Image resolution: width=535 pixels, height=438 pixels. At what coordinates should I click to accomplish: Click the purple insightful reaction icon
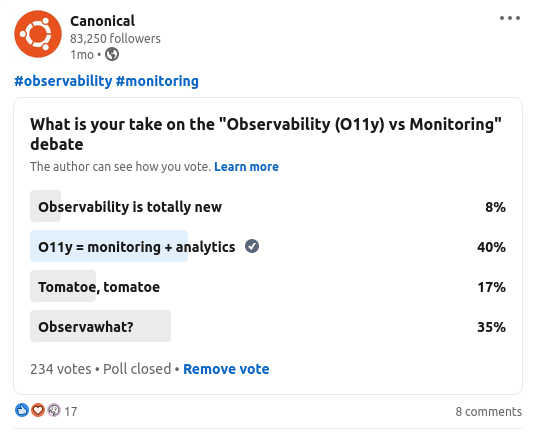click(x=54, y=410)
